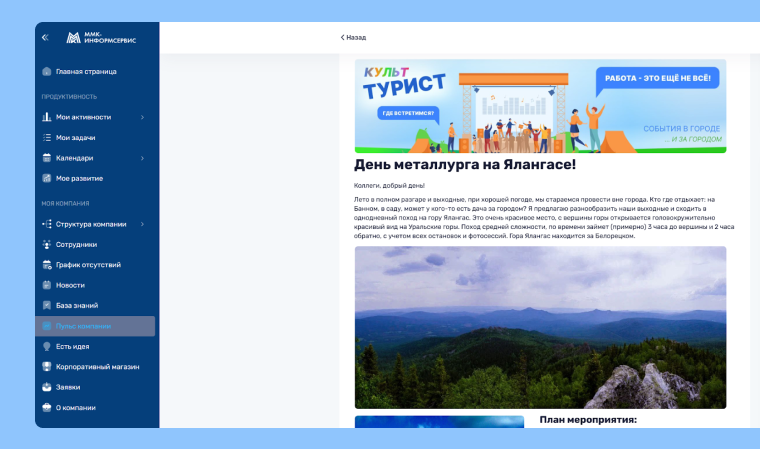Click the checklist icon beside Мои задачи
Viewport: 760px width, 449px height.
(x=47, y=138)
